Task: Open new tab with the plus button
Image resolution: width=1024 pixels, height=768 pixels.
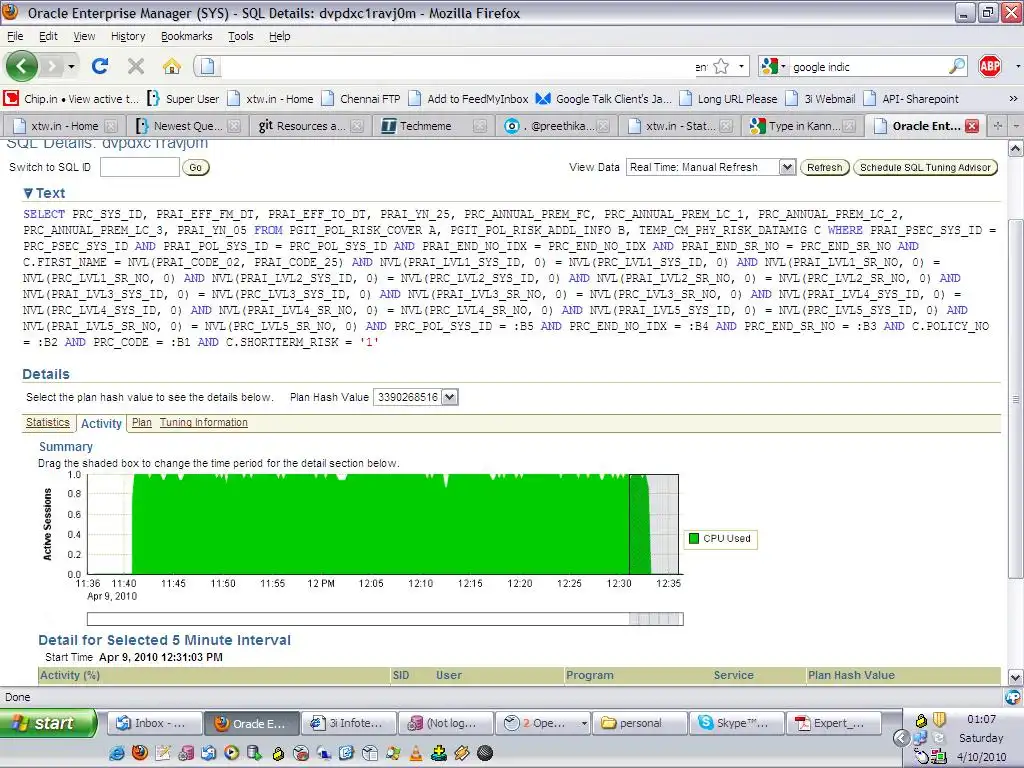Action: [x=997, y=126]
